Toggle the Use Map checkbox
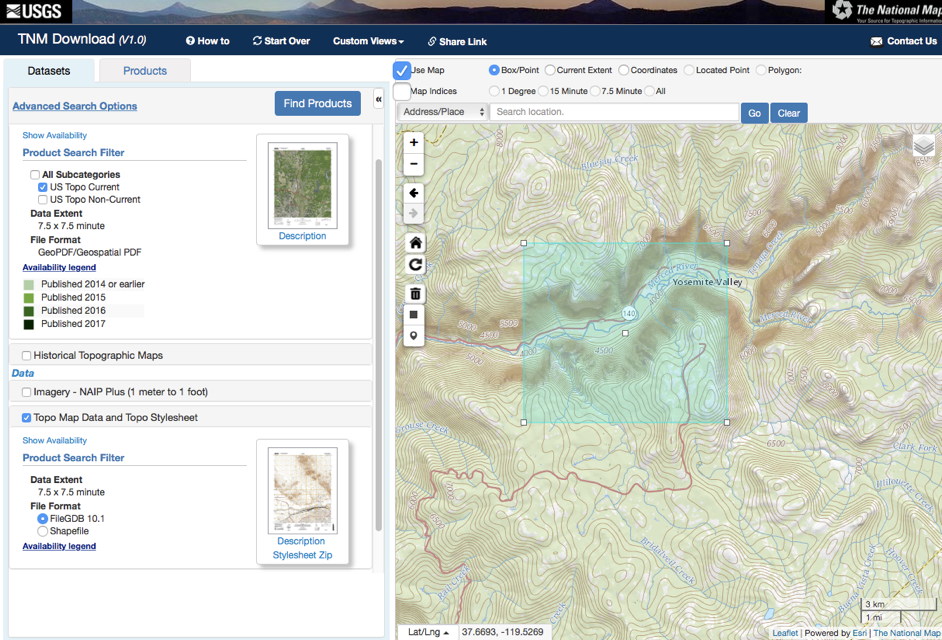942x640 pixels. point(402,70)
